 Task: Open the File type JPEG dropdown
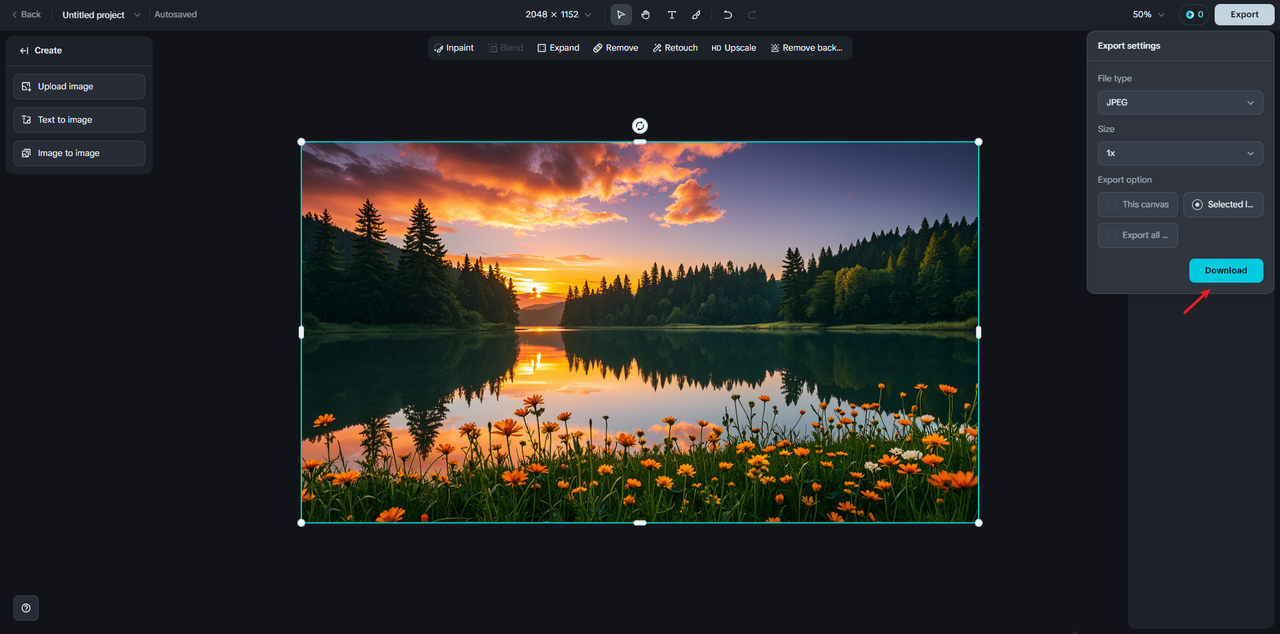(1180, 102)
